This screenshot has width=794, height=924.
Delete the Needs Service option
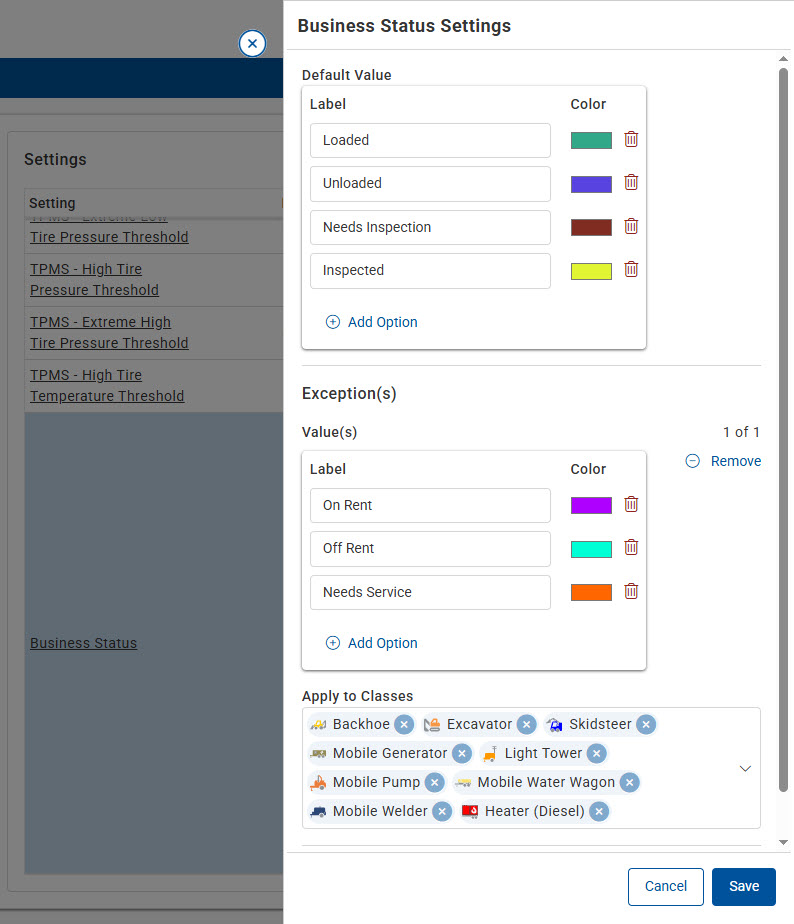point(631,592)
